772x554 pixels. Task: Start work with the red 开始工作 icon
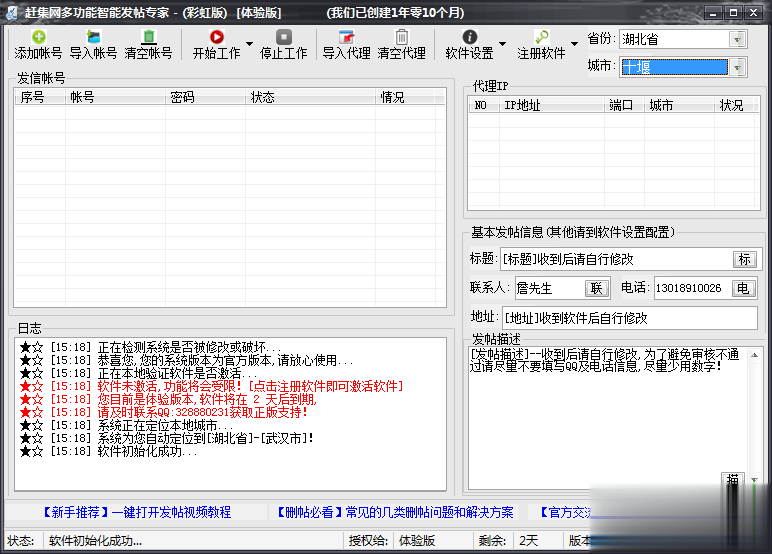(216, 37)
